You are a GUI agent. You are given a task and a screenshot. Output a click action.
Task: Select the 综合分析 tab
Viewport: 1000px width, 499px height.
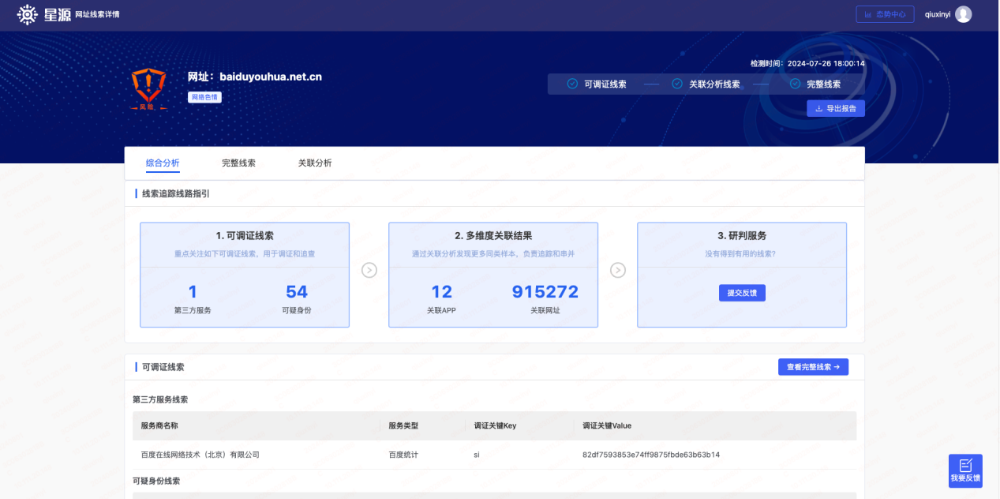pos(162,163)
